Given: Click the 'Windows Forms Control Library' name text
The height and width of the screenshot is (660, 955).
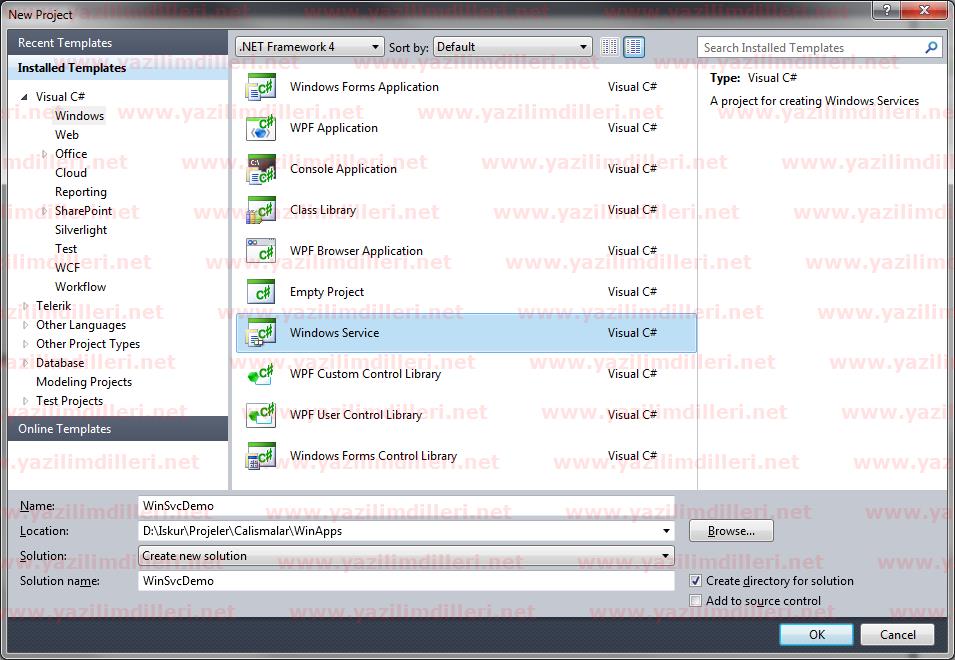Looking at the screenshot, I should click(x=373, y=456).
